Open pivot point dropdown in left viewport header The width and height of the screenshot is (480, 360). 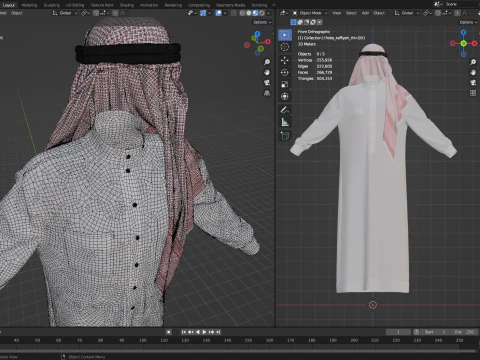pyautogui.click(x=85, y=13)
